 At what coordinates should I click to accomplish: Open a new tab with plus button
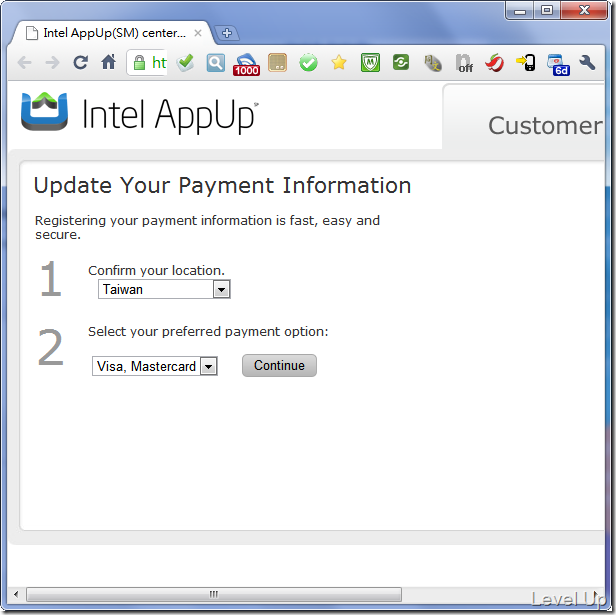tap(227, 33)
